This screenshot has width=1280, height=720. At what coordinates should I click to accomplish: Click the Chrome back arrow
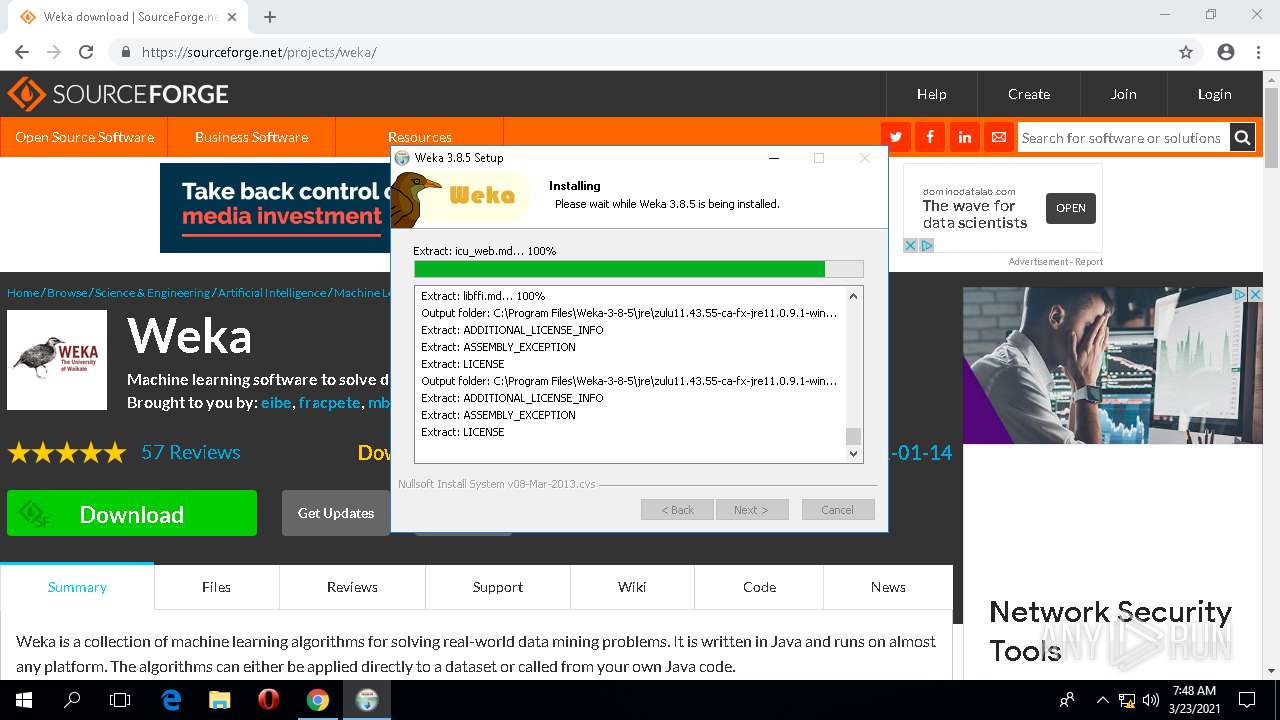pyautogui.click(x=22, y=52)
